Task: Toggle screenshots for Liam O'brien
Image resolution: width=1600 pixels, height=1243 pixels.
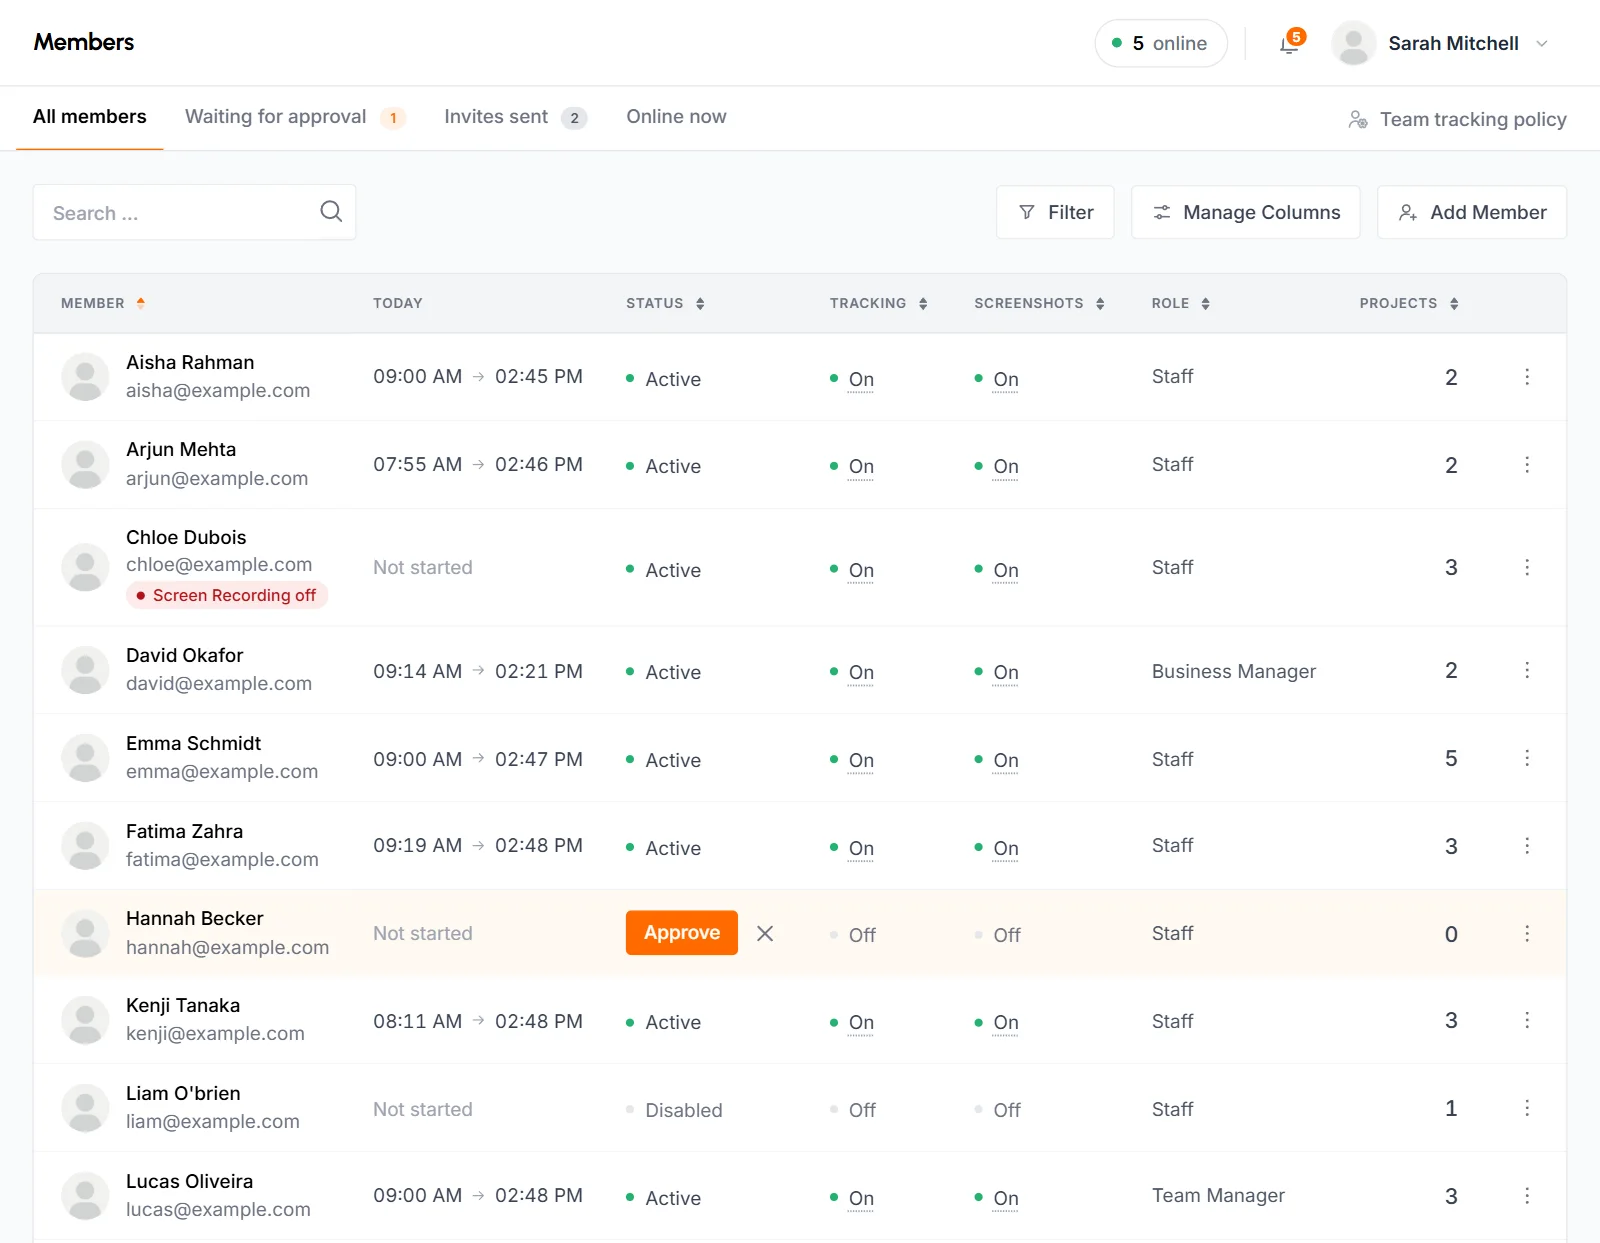Action: pos(1007,1110)
